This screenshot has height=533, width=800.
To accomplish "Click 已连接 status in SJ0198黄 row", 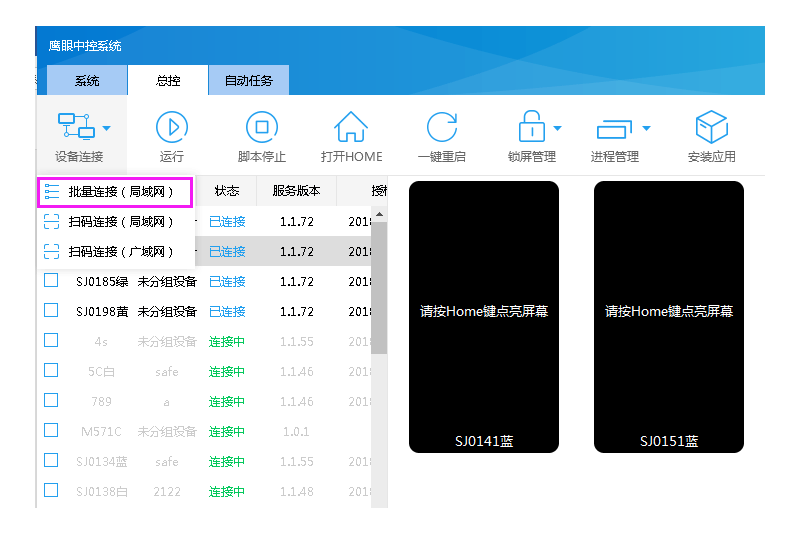I will tap(228, 312).
